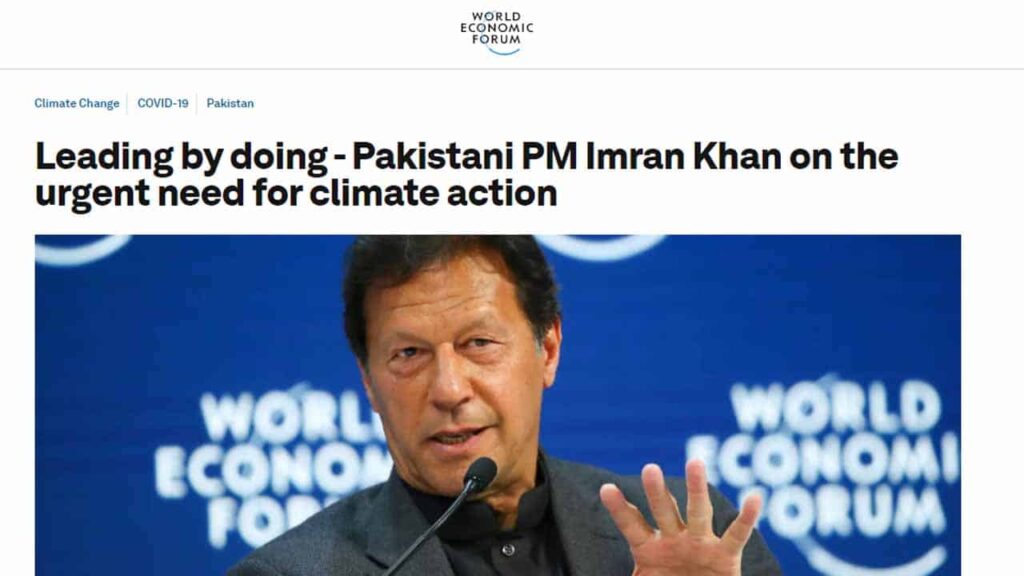Click the white ring at photo's top-left corner
Screen dimensions: 1024x576
coord(82,248)
